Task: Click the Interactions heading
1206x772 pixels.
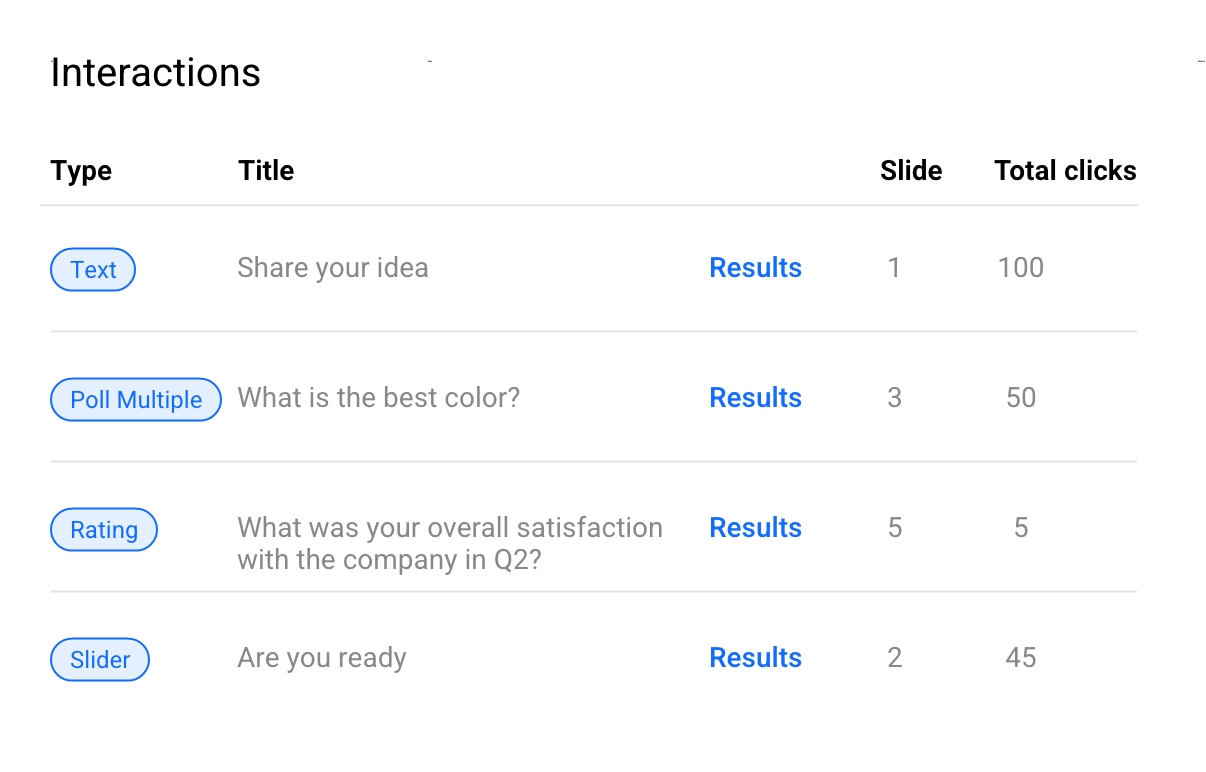Action: [155, 73]
